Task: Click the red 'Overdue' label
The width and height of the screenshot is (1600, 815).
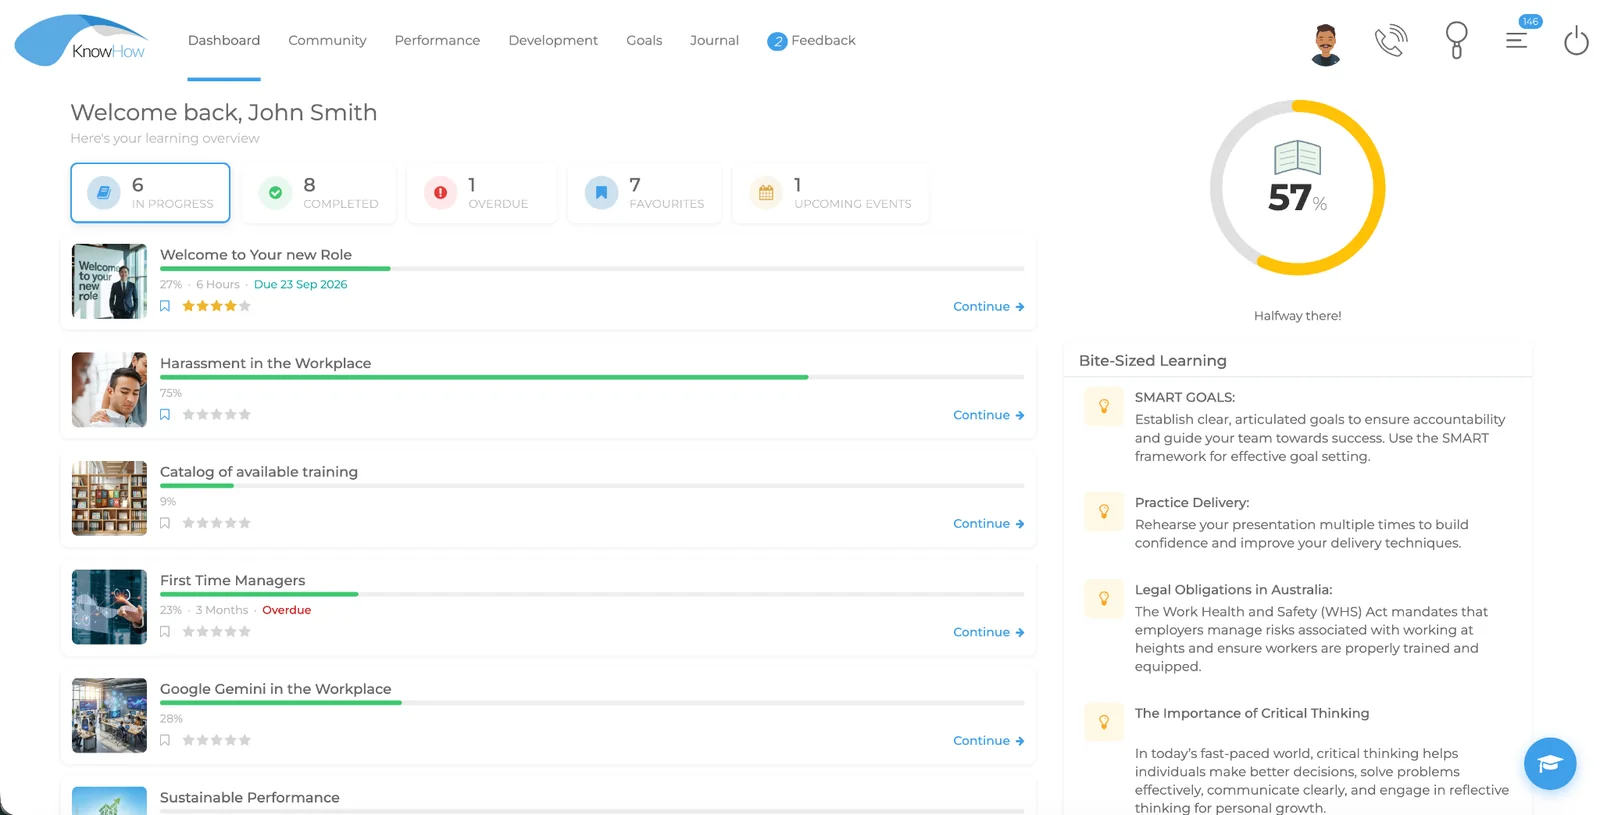Action: coord(286,610)
